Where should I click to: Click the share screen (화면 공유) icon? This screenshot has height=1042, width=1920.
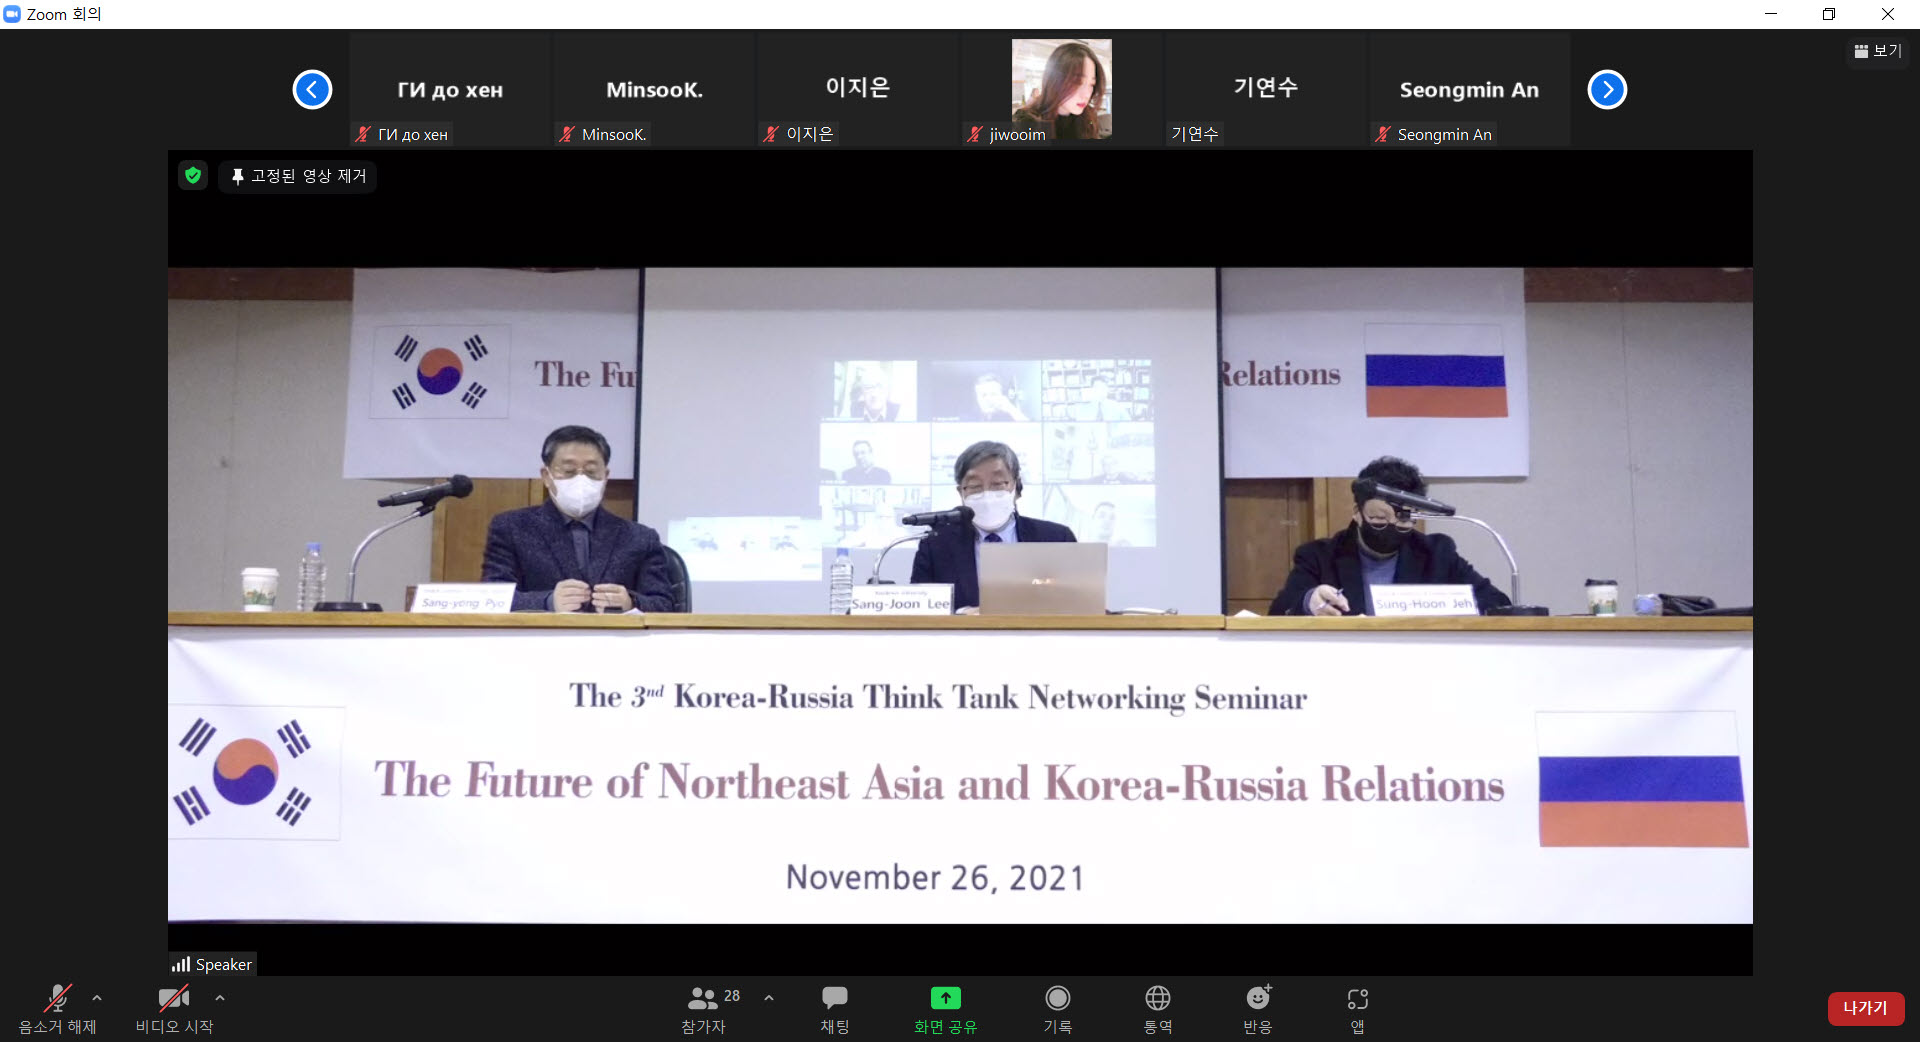pos(945,999)
